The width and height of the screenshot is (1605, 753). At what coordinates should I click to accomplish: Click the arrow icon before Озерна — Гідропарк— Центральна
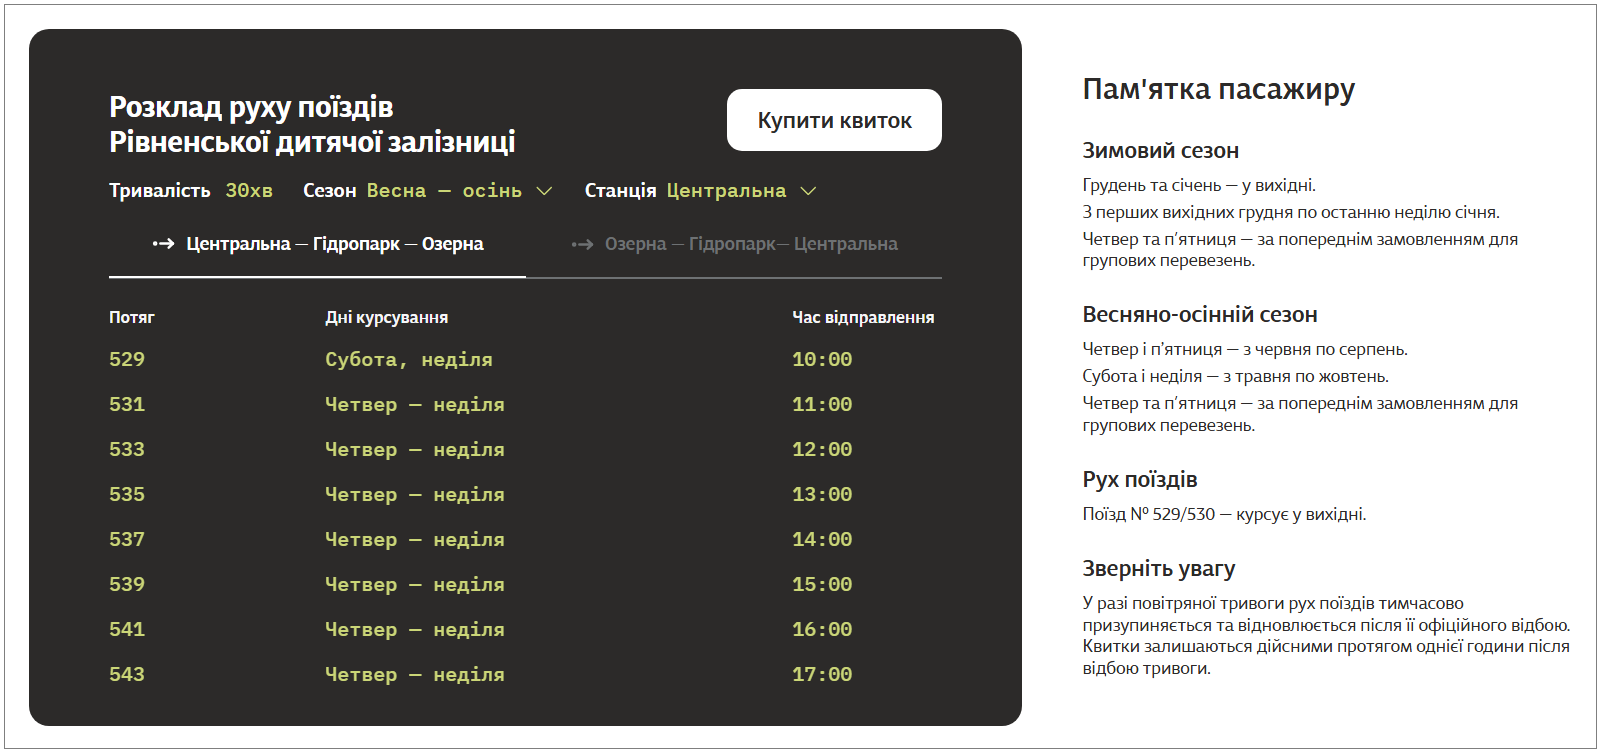pos(582,244)
